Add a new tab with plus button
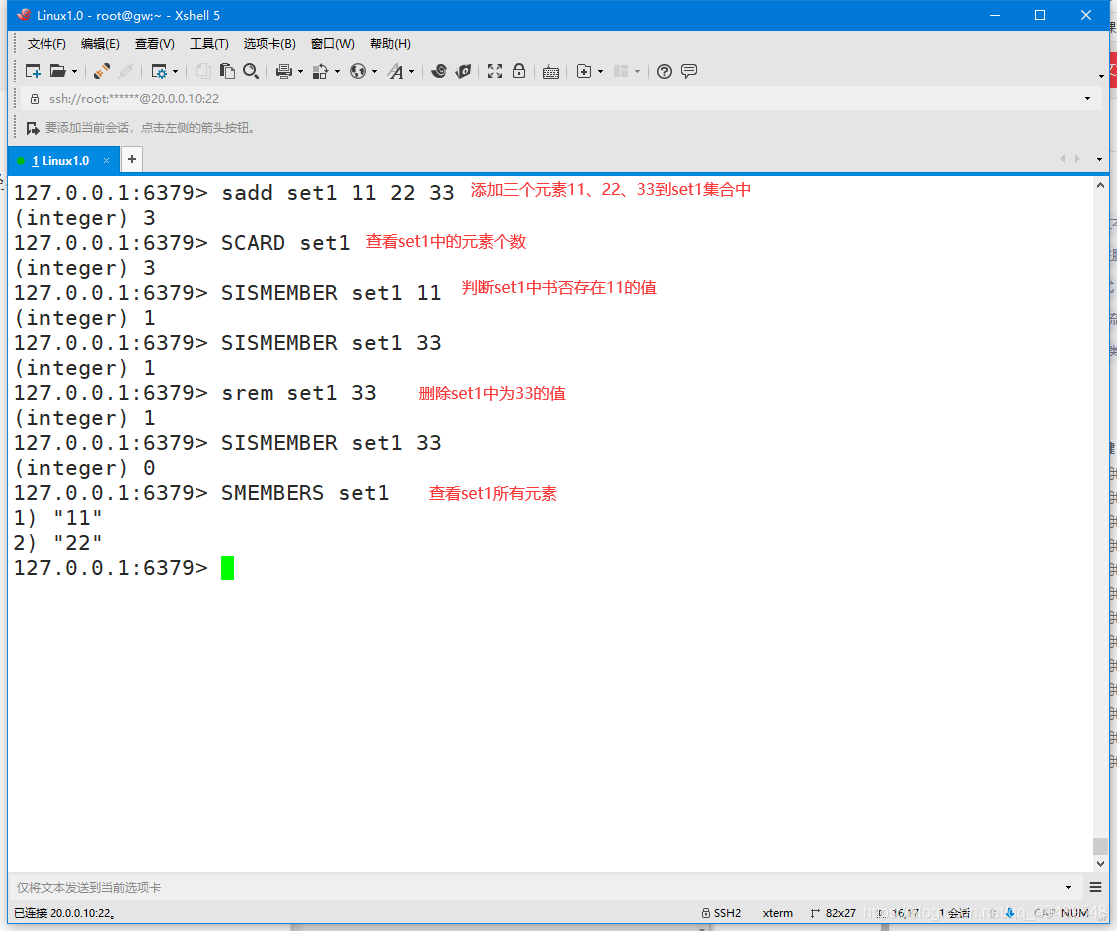Image resolution: width=1117 pixels, height=931 pixels. pos(132,159)
